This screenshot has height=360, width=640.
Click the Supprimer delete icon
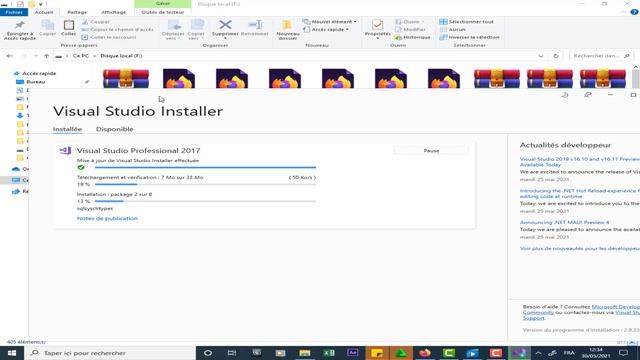pos(225,25)
